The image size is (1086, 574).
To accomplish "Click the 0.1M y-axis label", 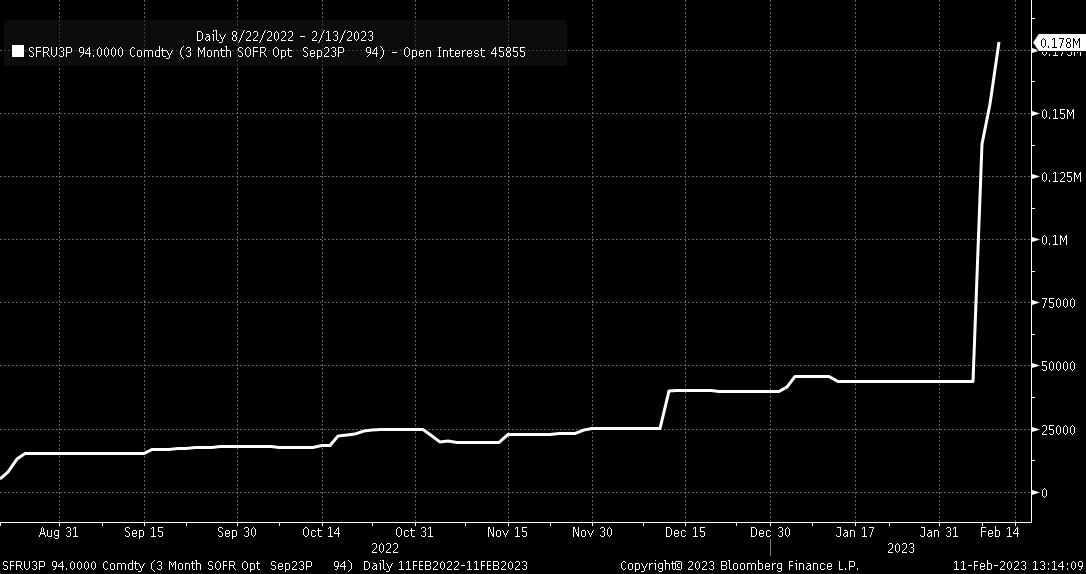I will coord(1053,240).
